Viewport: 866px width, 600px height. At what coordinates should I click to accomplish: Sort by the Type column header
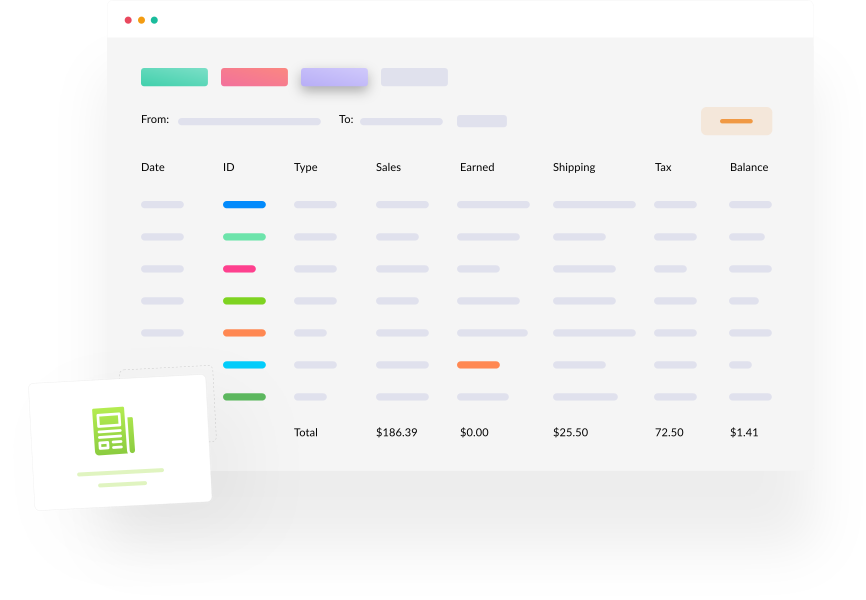[x=305, y=167]
